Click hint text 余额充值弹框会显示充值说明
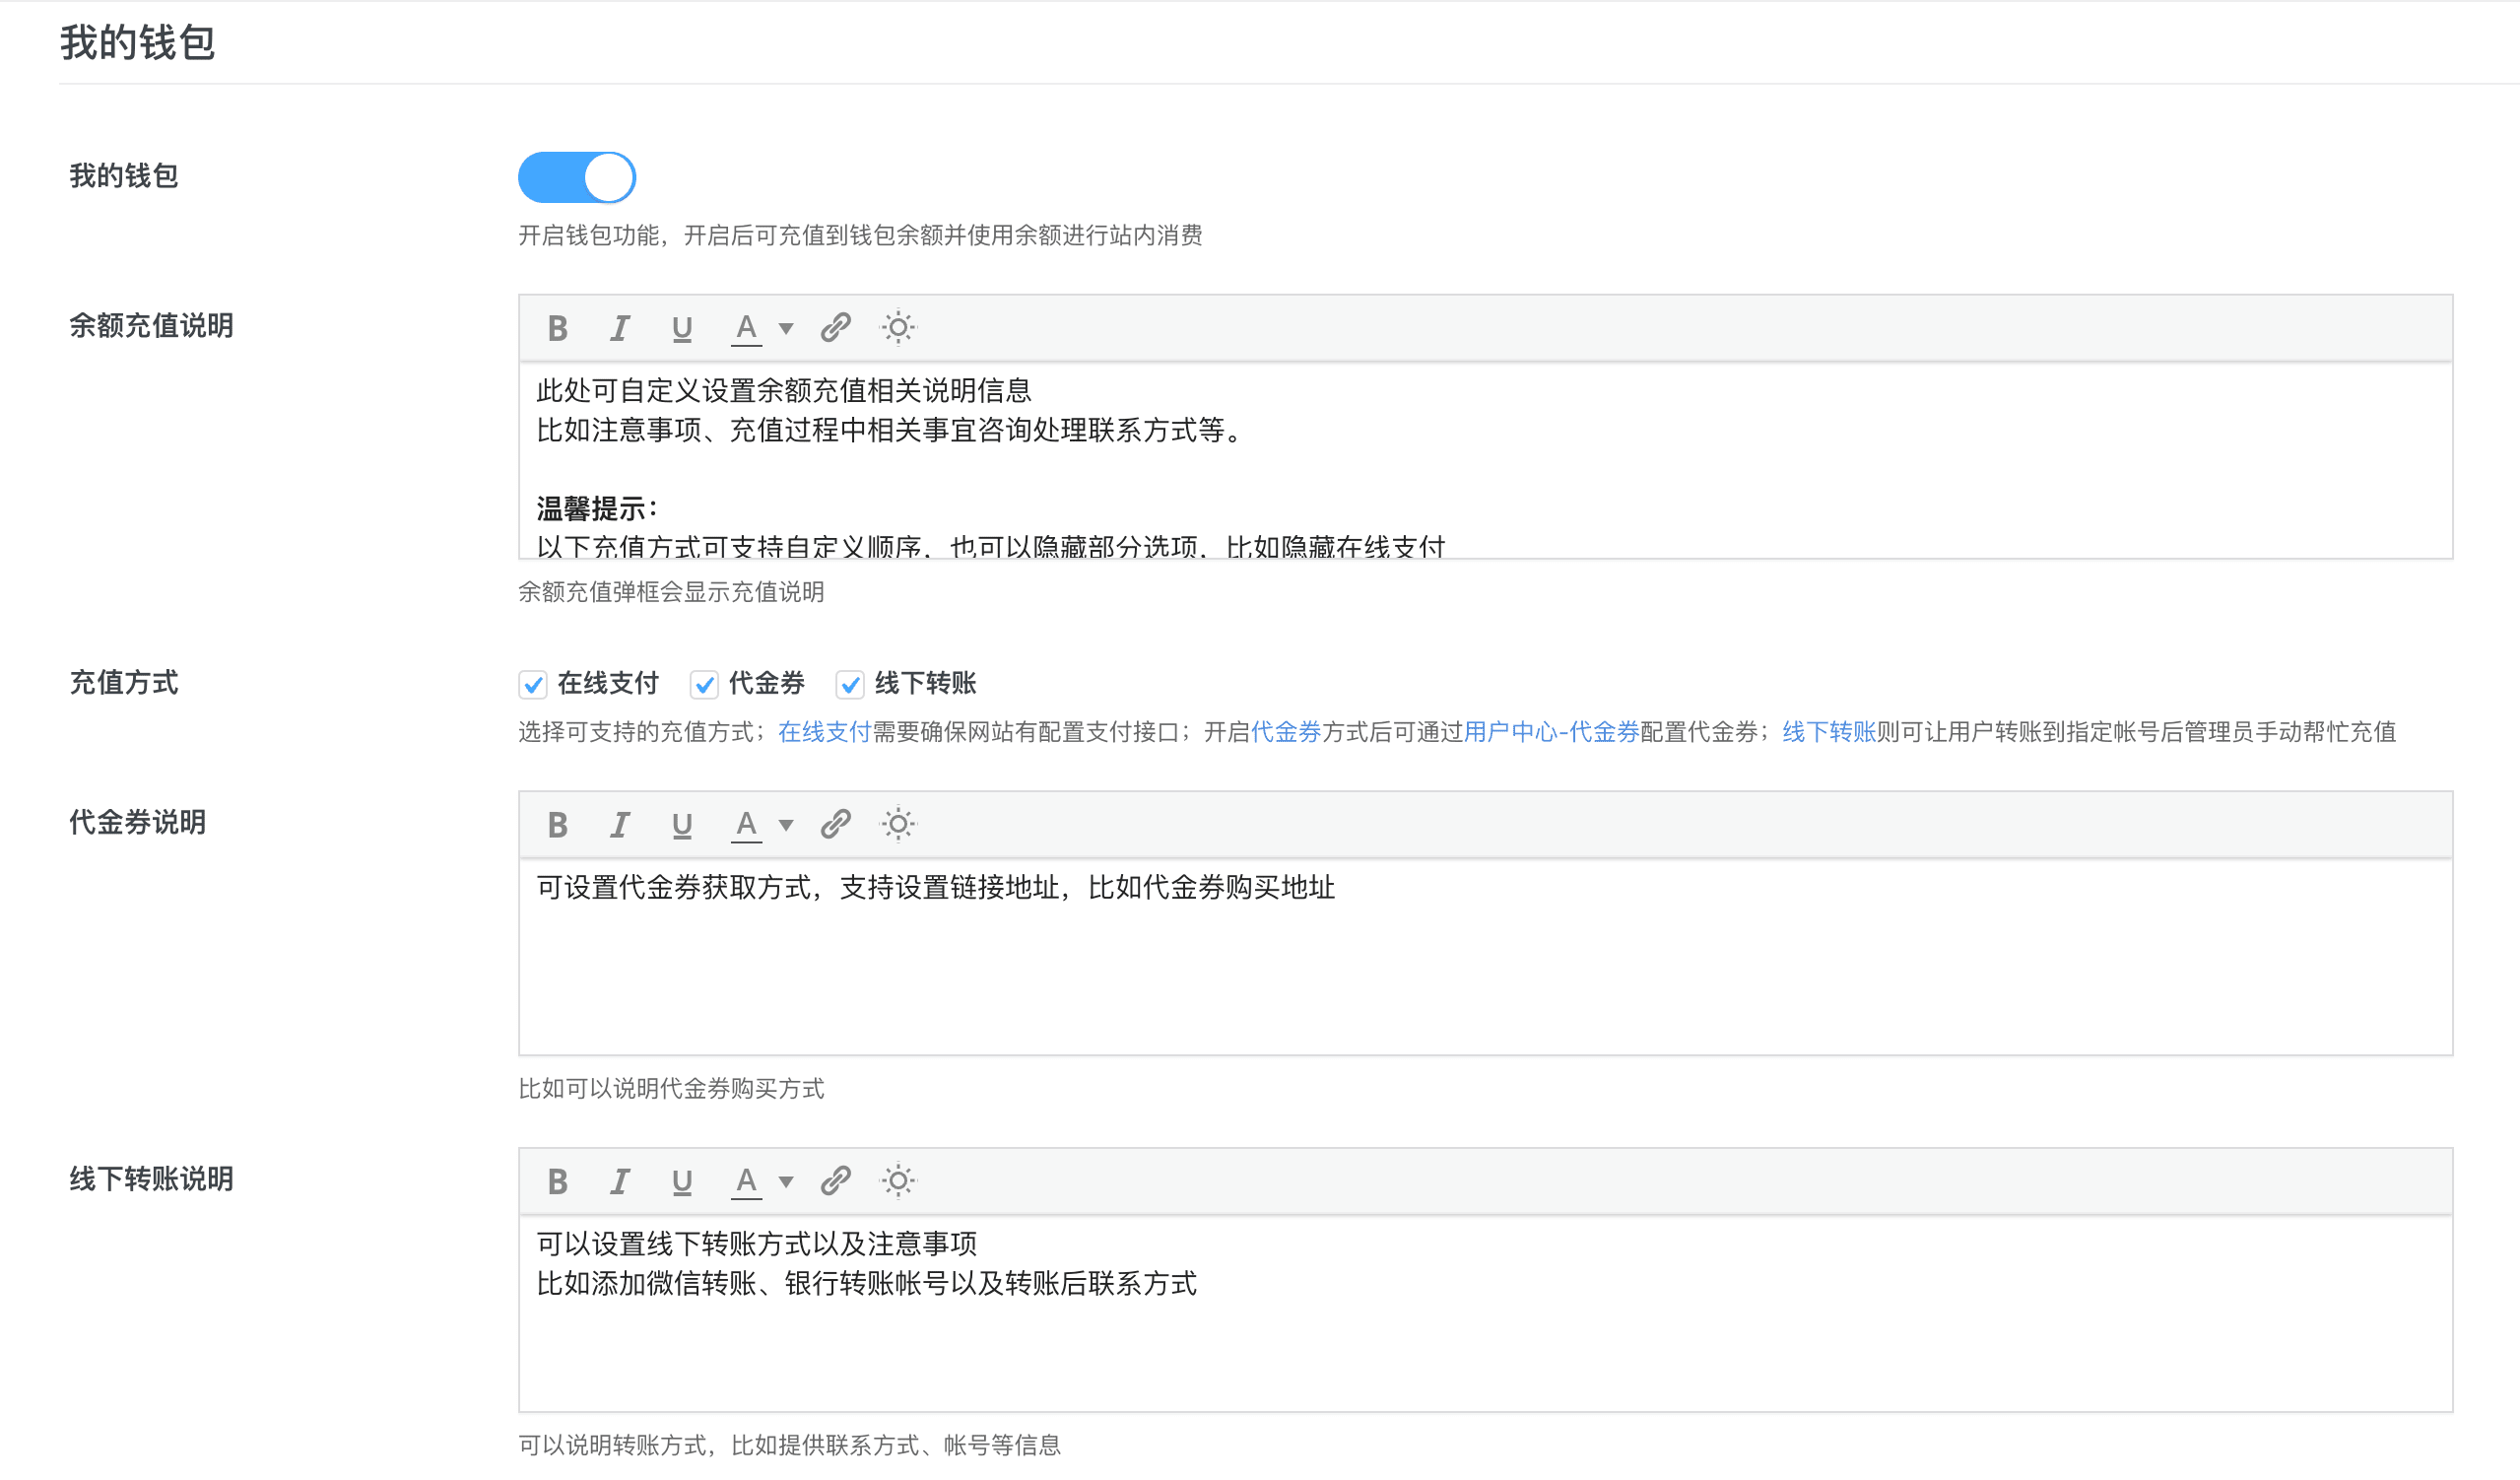Screen dimensions: 2520x1480 point(671,593)
